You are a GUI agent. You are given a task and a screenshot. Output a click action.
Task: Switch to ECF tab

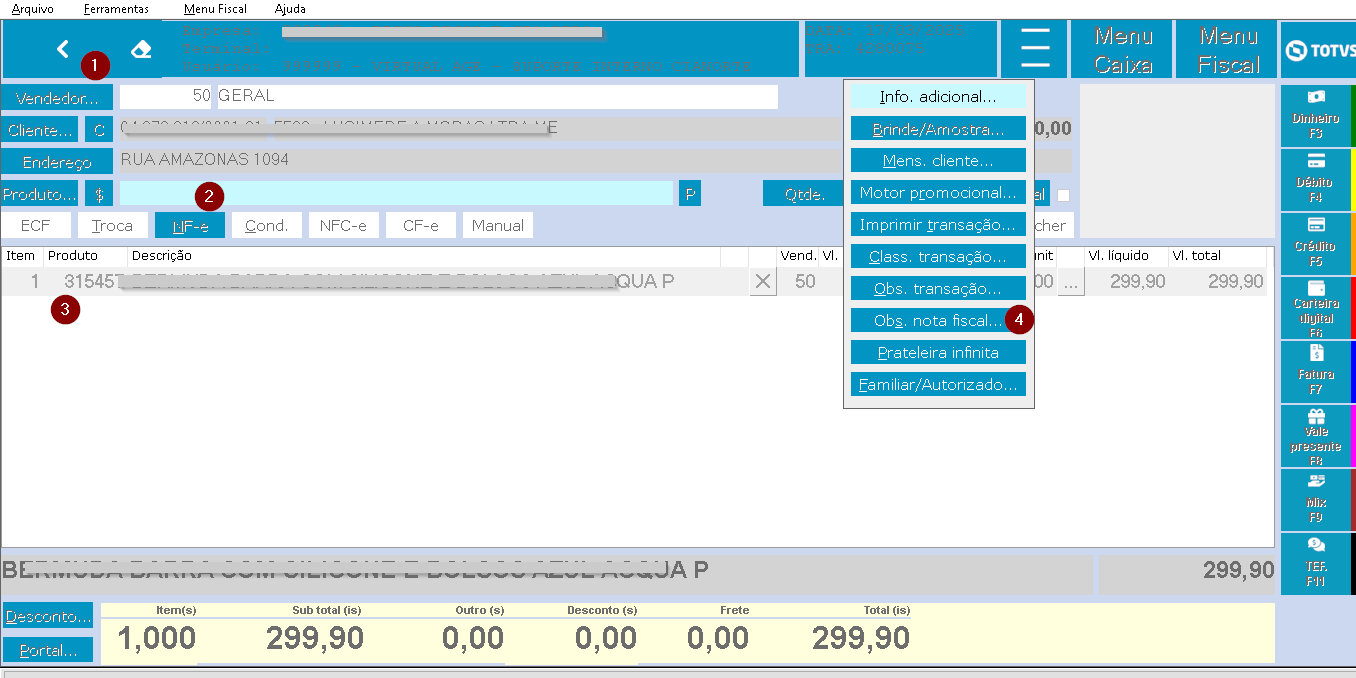point(35,226)
